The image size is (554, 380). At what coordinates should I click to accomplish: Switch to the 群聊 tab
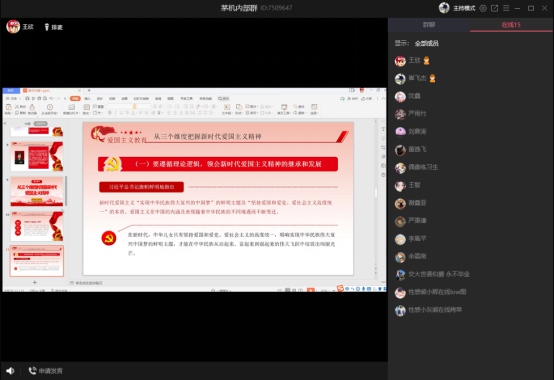429,25
